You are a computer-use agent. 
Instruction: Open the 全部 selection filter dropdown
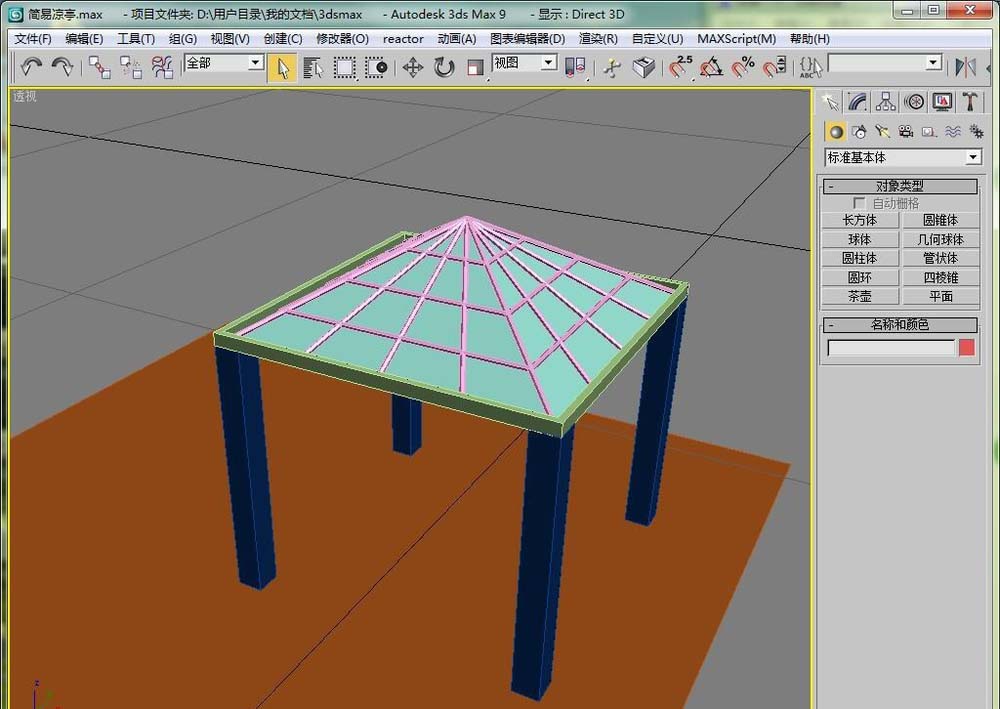(x=256, y=62)
